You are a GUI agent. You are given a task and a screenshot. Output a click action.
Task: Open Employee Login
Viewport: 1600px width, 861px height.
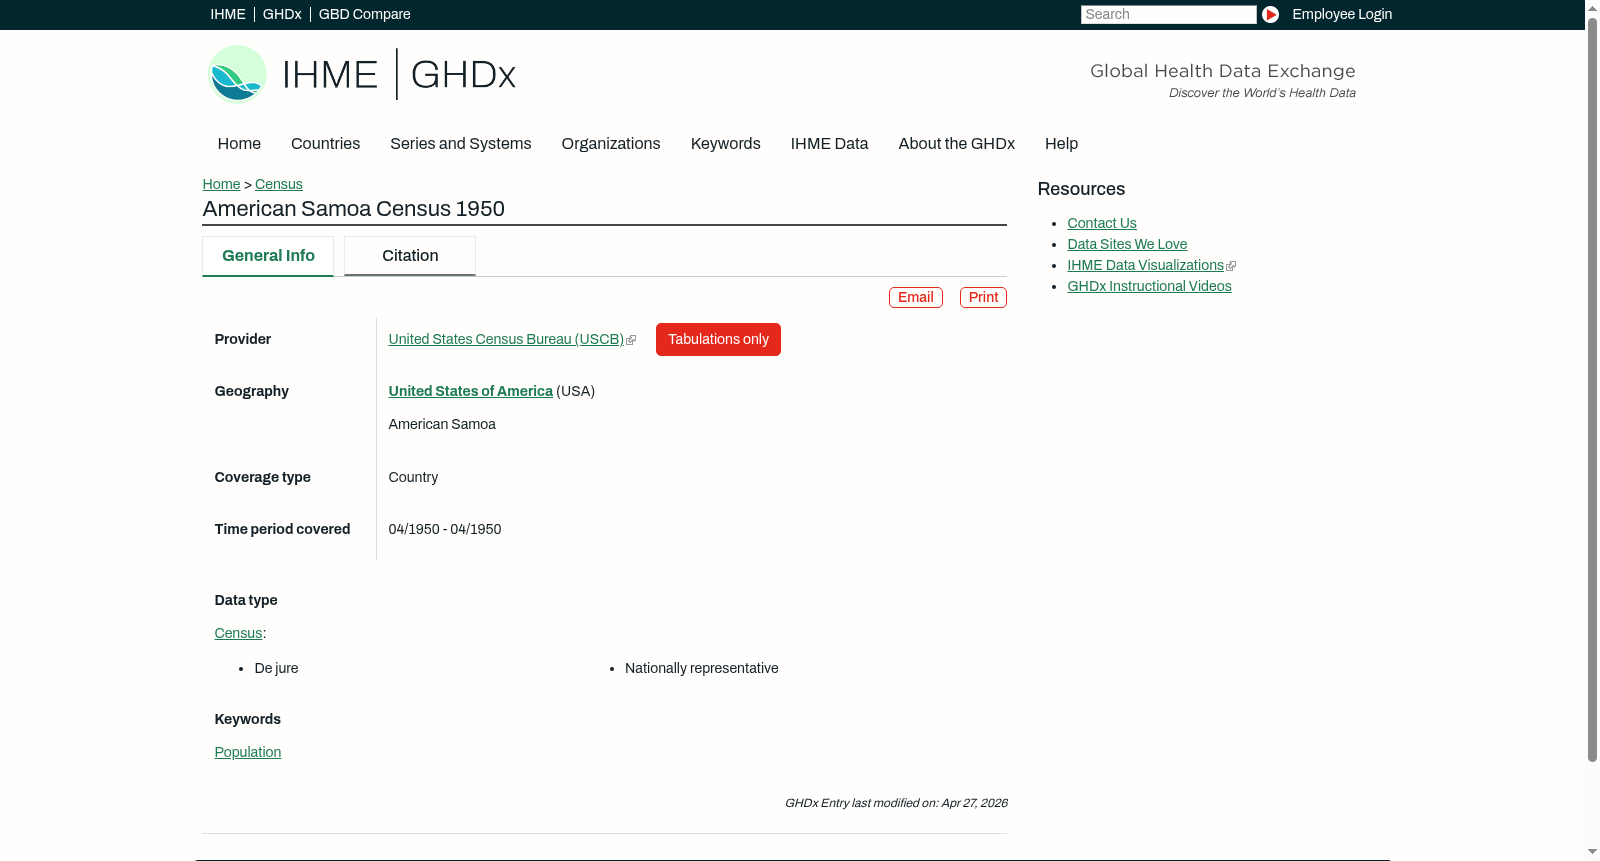point(1342,14)
